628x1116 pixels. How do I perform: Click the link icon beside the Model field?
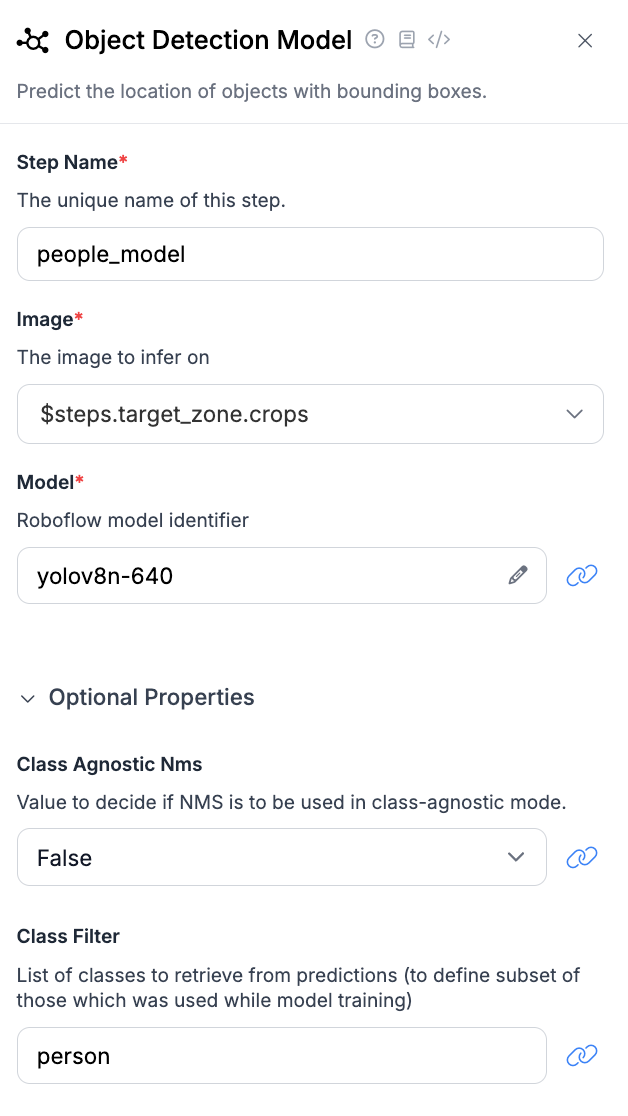pos(582,575)
